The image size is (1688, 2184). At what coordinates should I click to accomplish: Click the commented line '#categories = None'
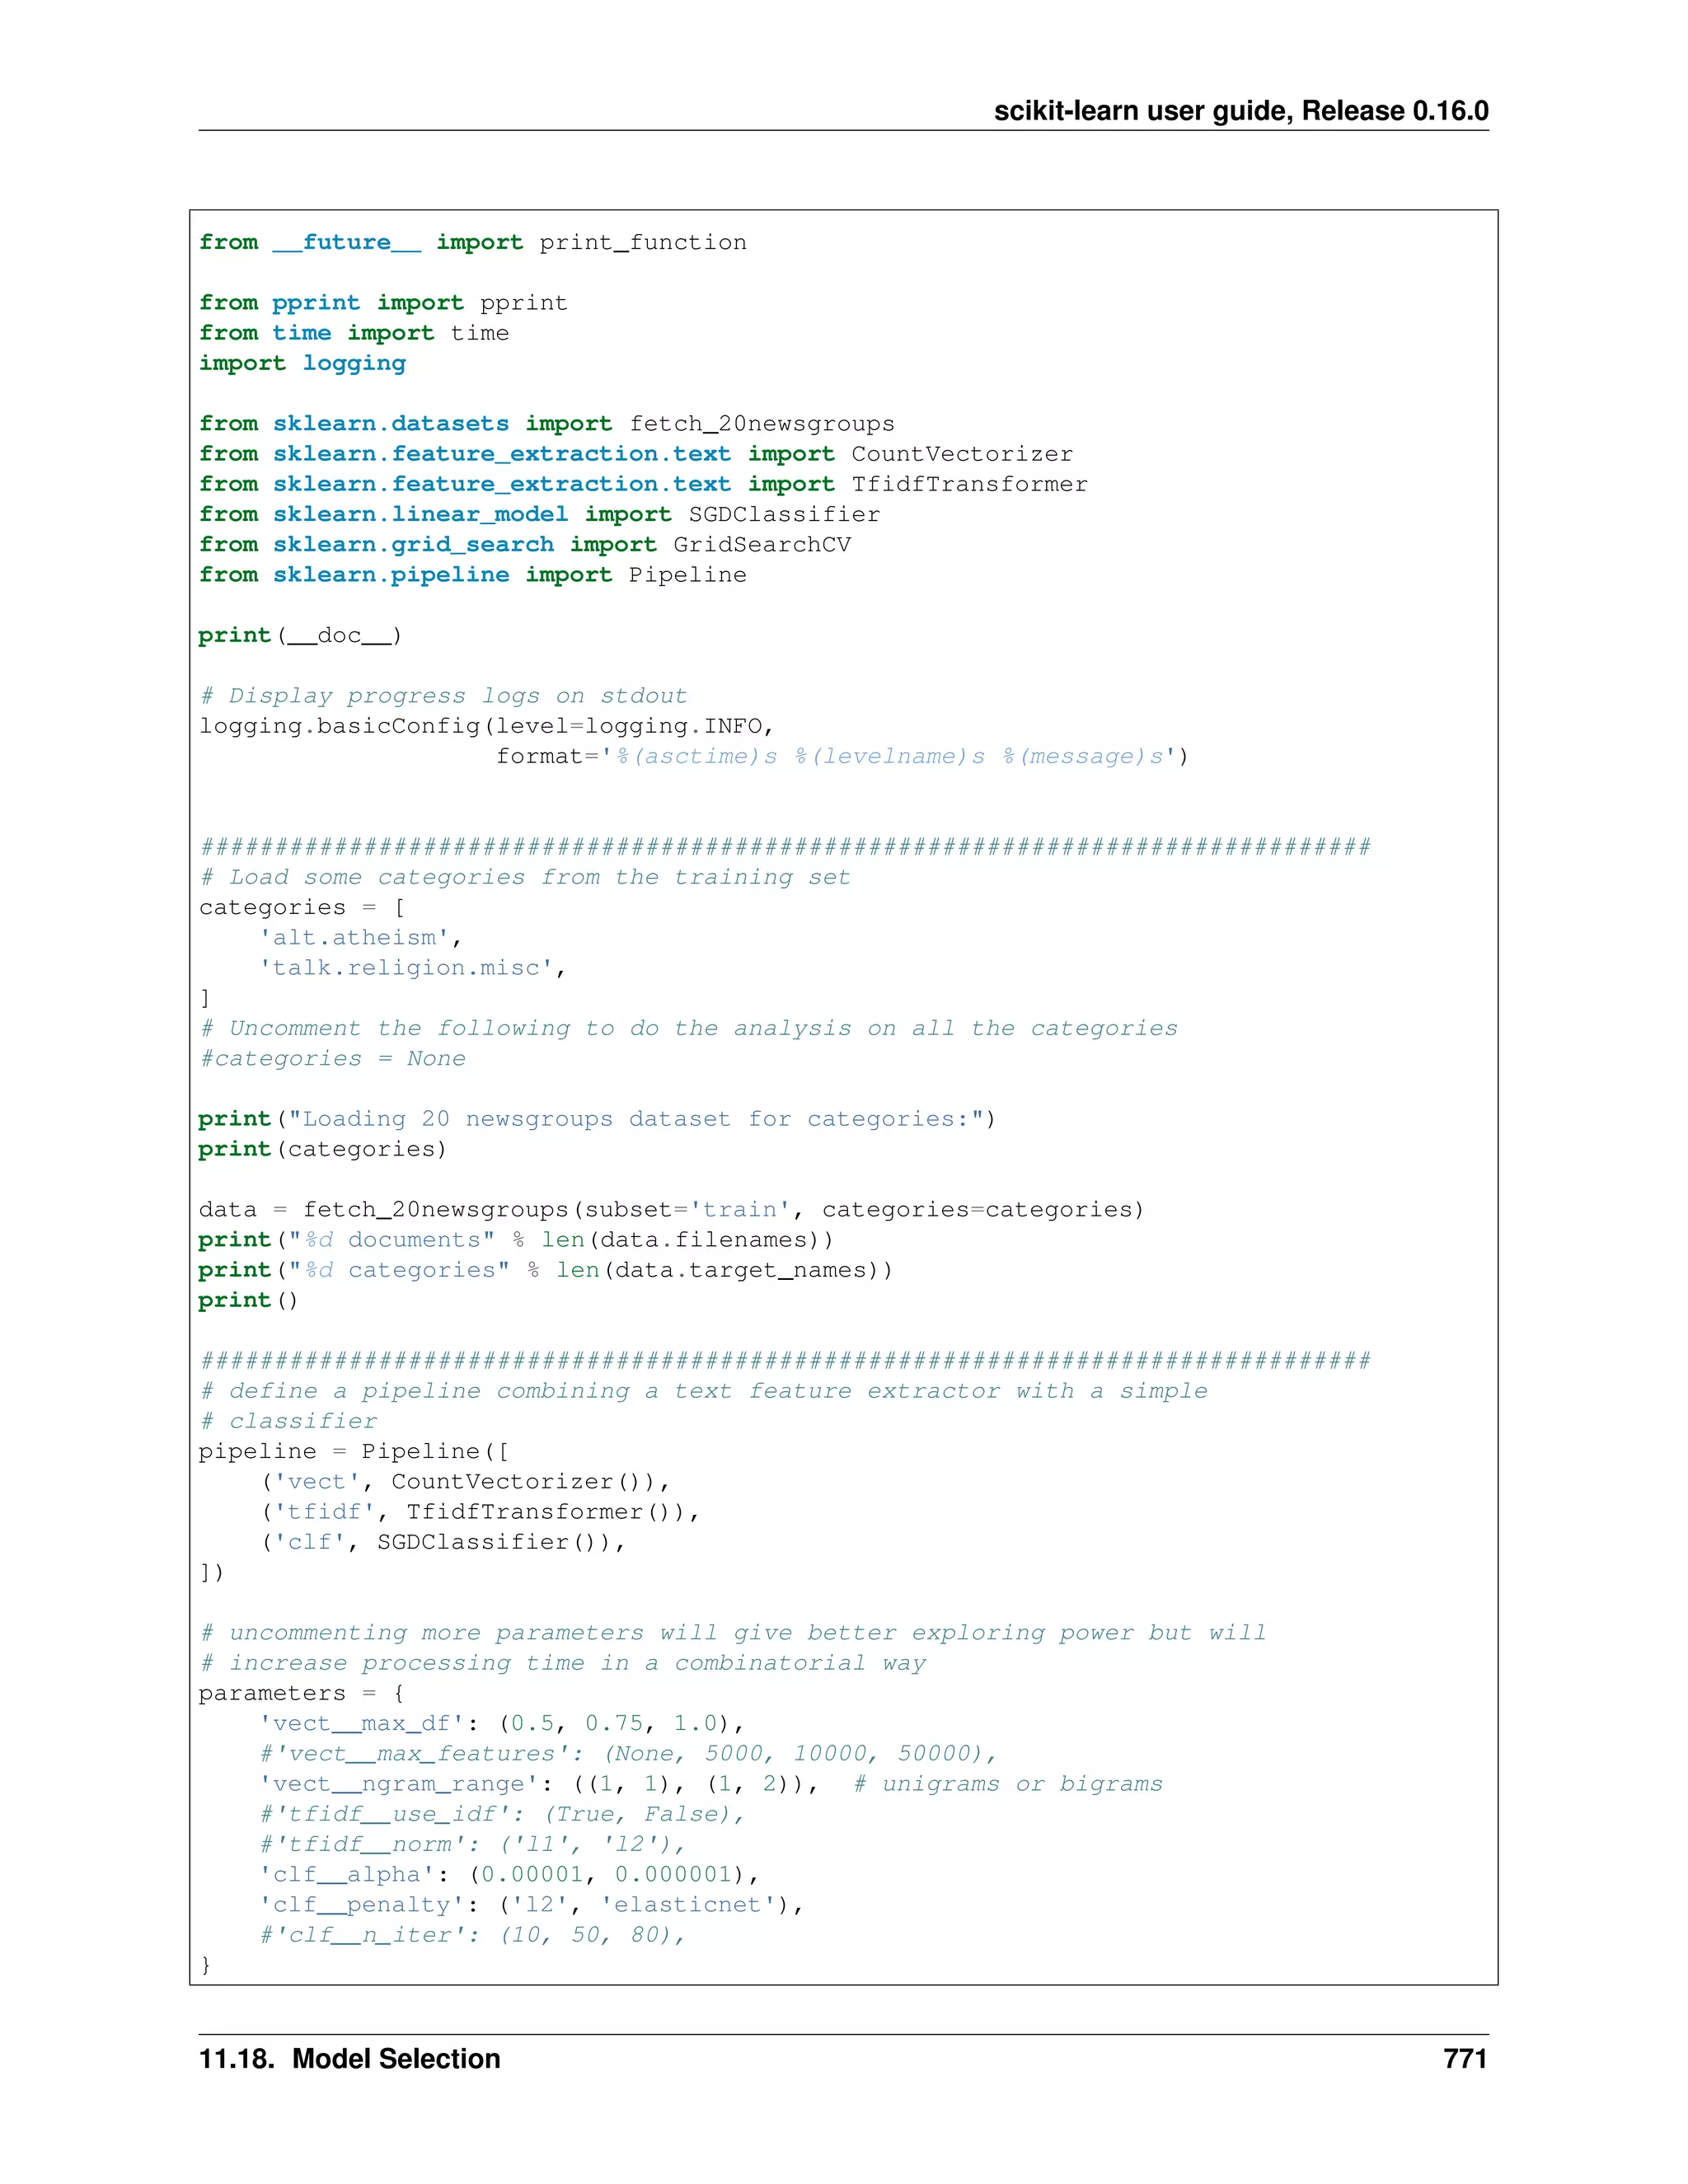[332, 1059]
